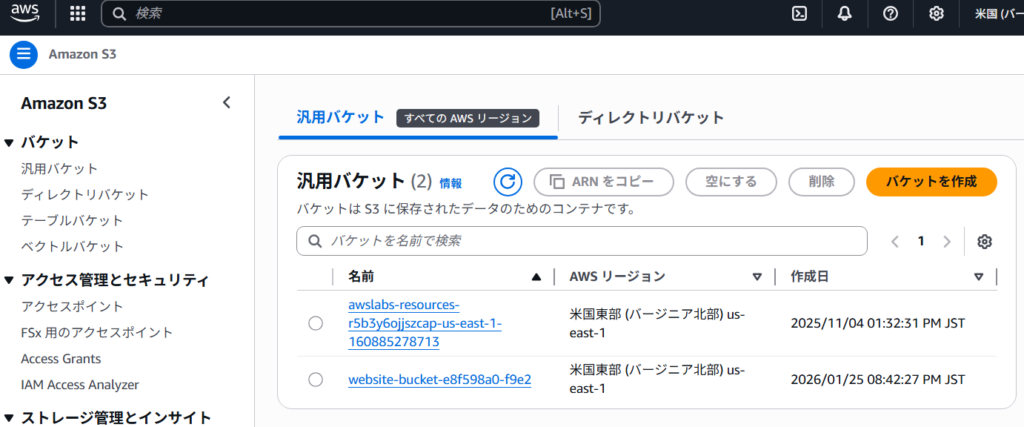This screenshot has width=1024, height=427.
Task: Open bucket table preferences gear
Action: coord(984,241)
